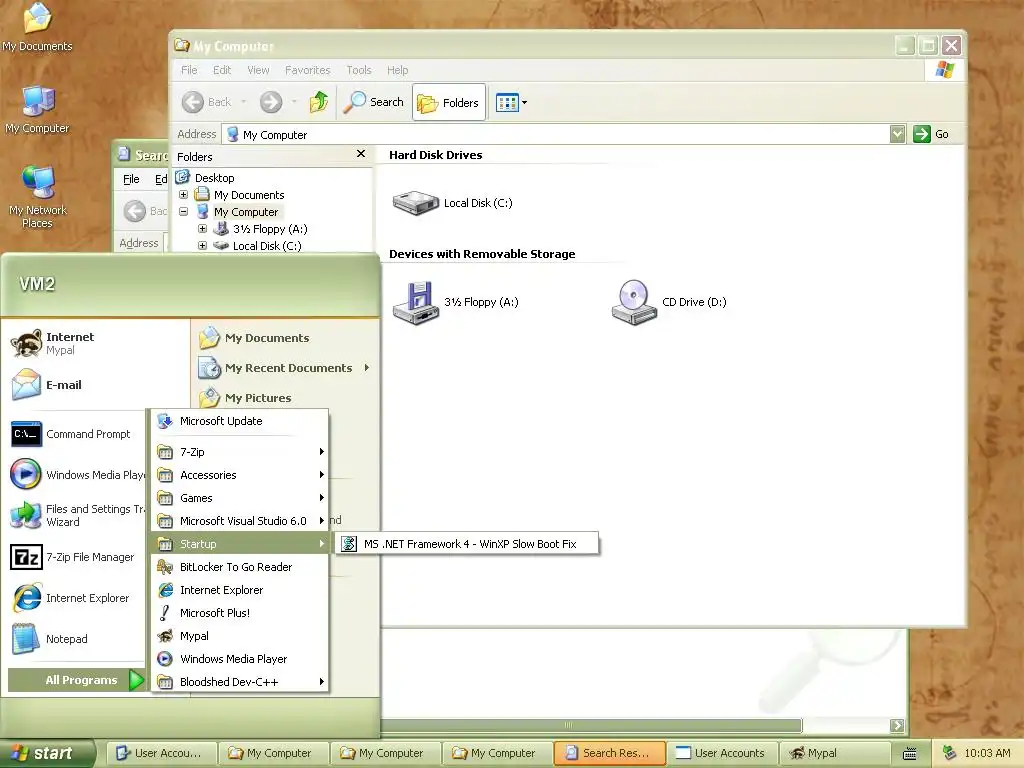Click the Go button
This screenshot has width=1024, height=768.
931,134
